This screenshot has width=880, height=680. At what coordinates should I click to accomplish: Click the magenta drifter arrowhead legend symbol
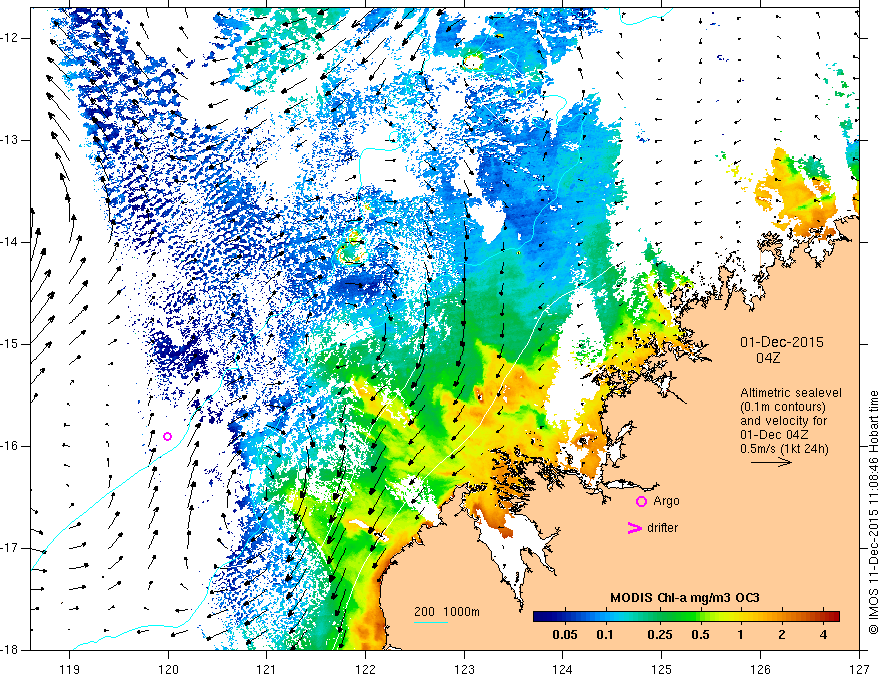[634, 528]
